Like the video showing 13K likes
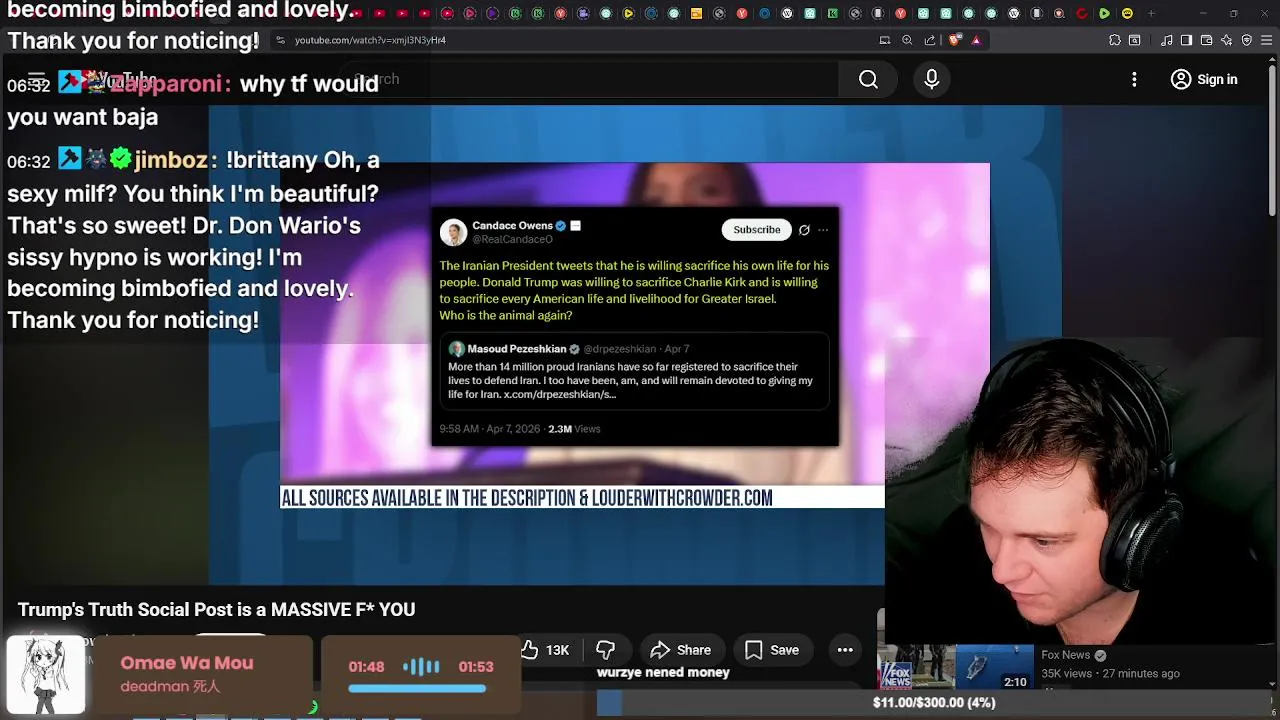This screenshot has width=1280, height=720. pyautogui.click(x=544, y=650)
